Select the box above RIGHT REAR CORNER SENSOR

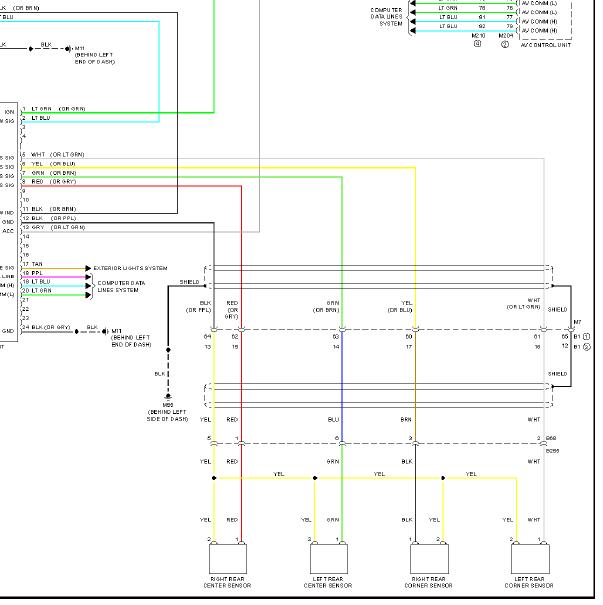[x=429, y=558]
